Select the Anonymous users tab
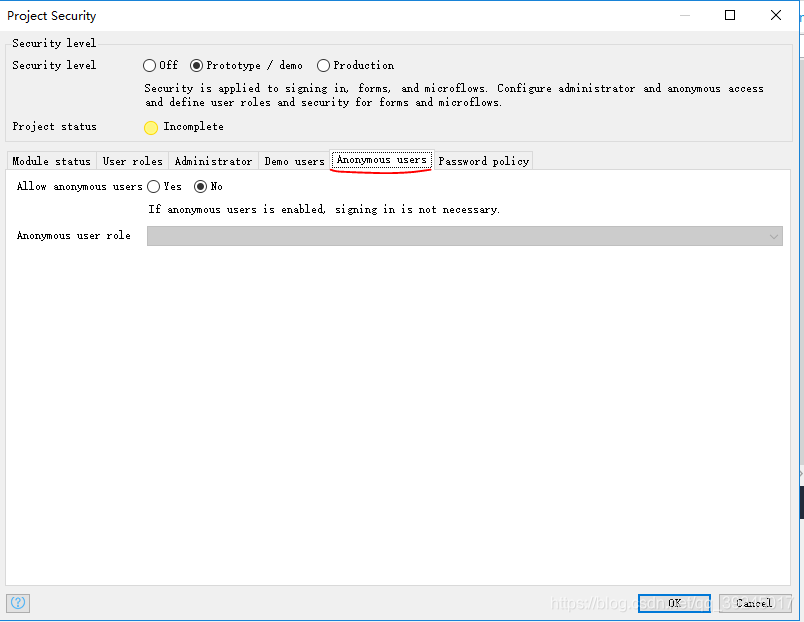804x622 pixels. coord(381,160)
